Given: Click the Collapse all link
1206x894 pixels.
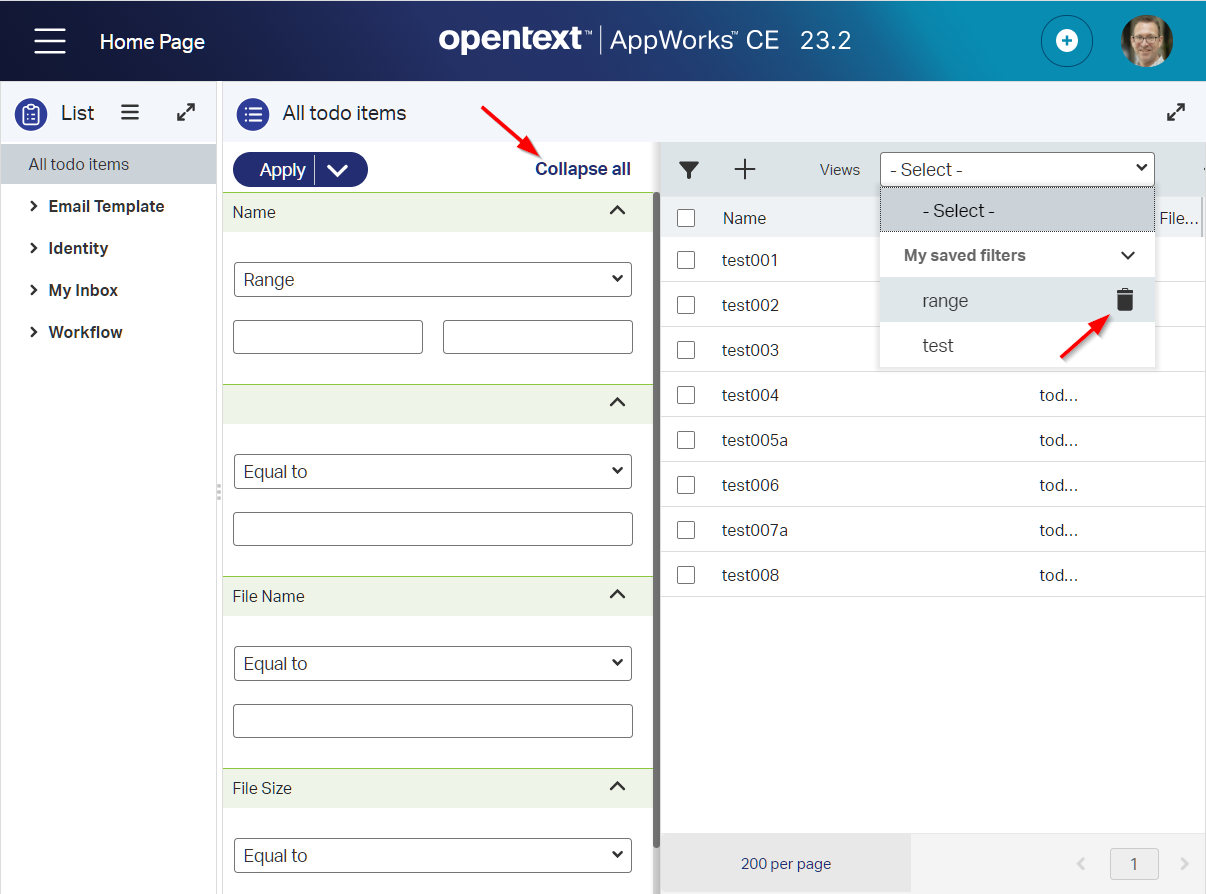Looking at the screenshot, I should click(x=582, y=169).
